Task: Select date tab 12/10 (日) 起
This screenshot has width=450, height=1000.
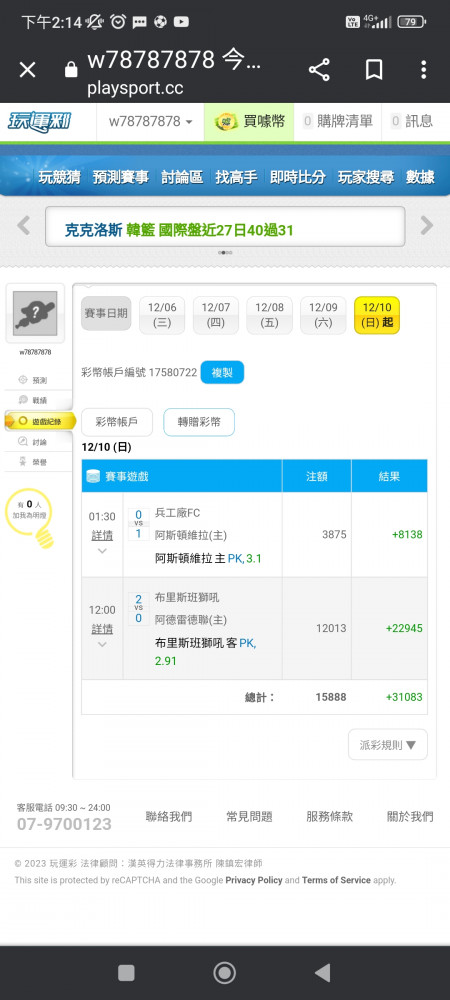Action: pos(377,315)
